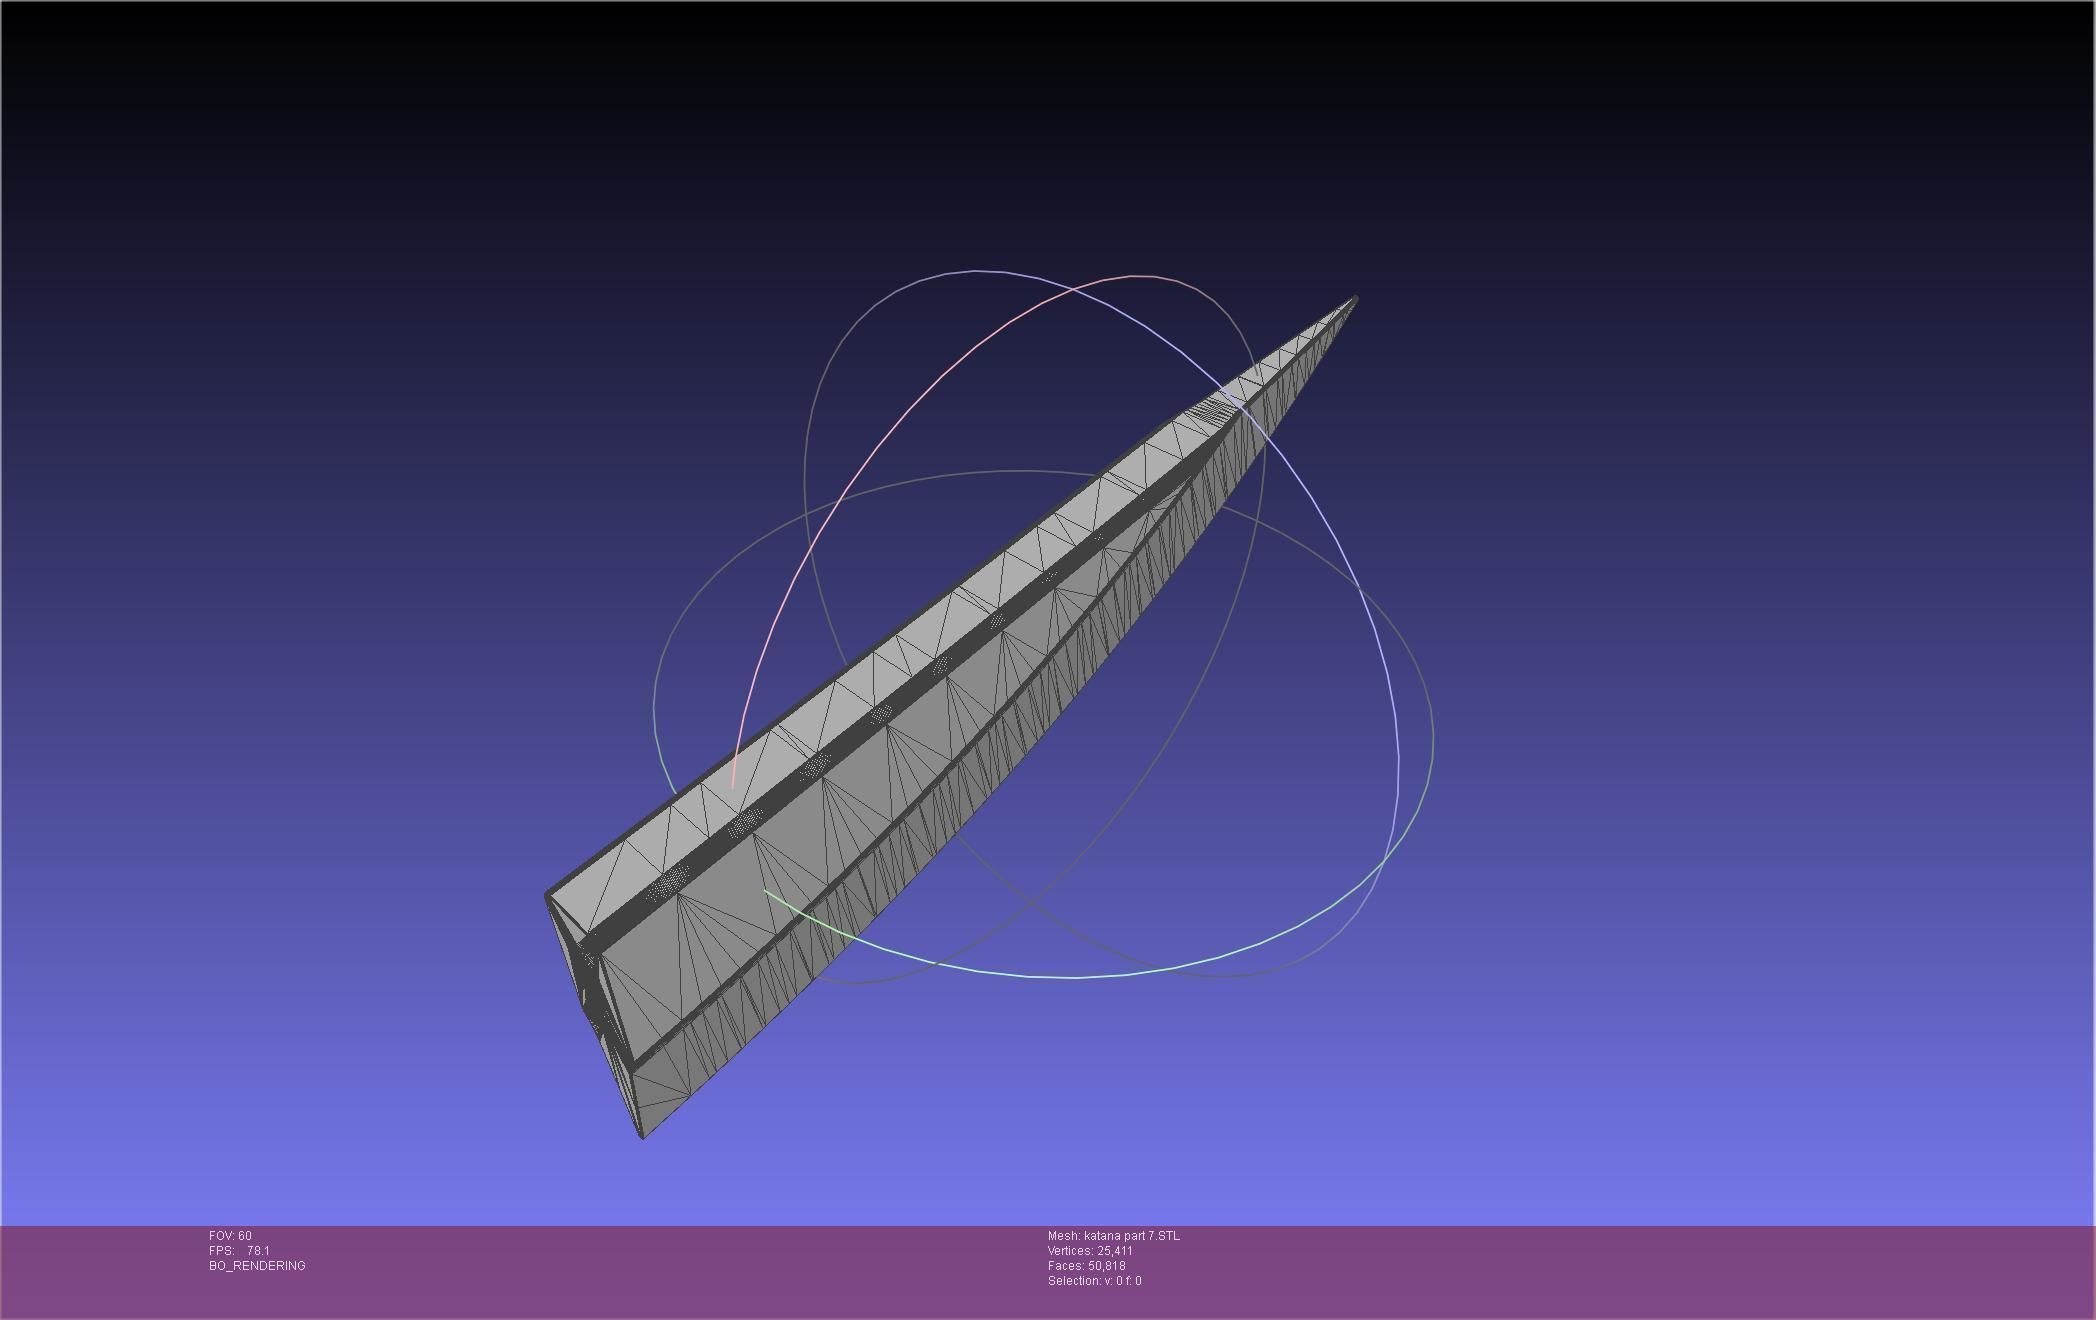
Task: Click the Selection: v: 0 f: 0 text
Action: click(x=1094, y=1281)
